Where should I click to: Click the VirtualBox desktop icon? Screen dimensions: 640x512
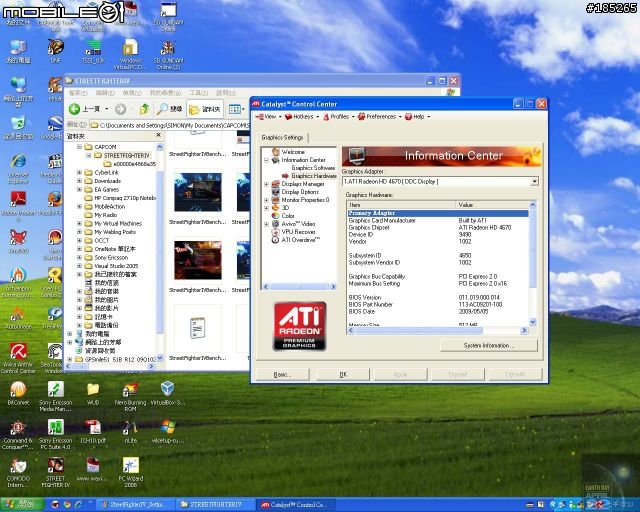click(x=167, y=389)
